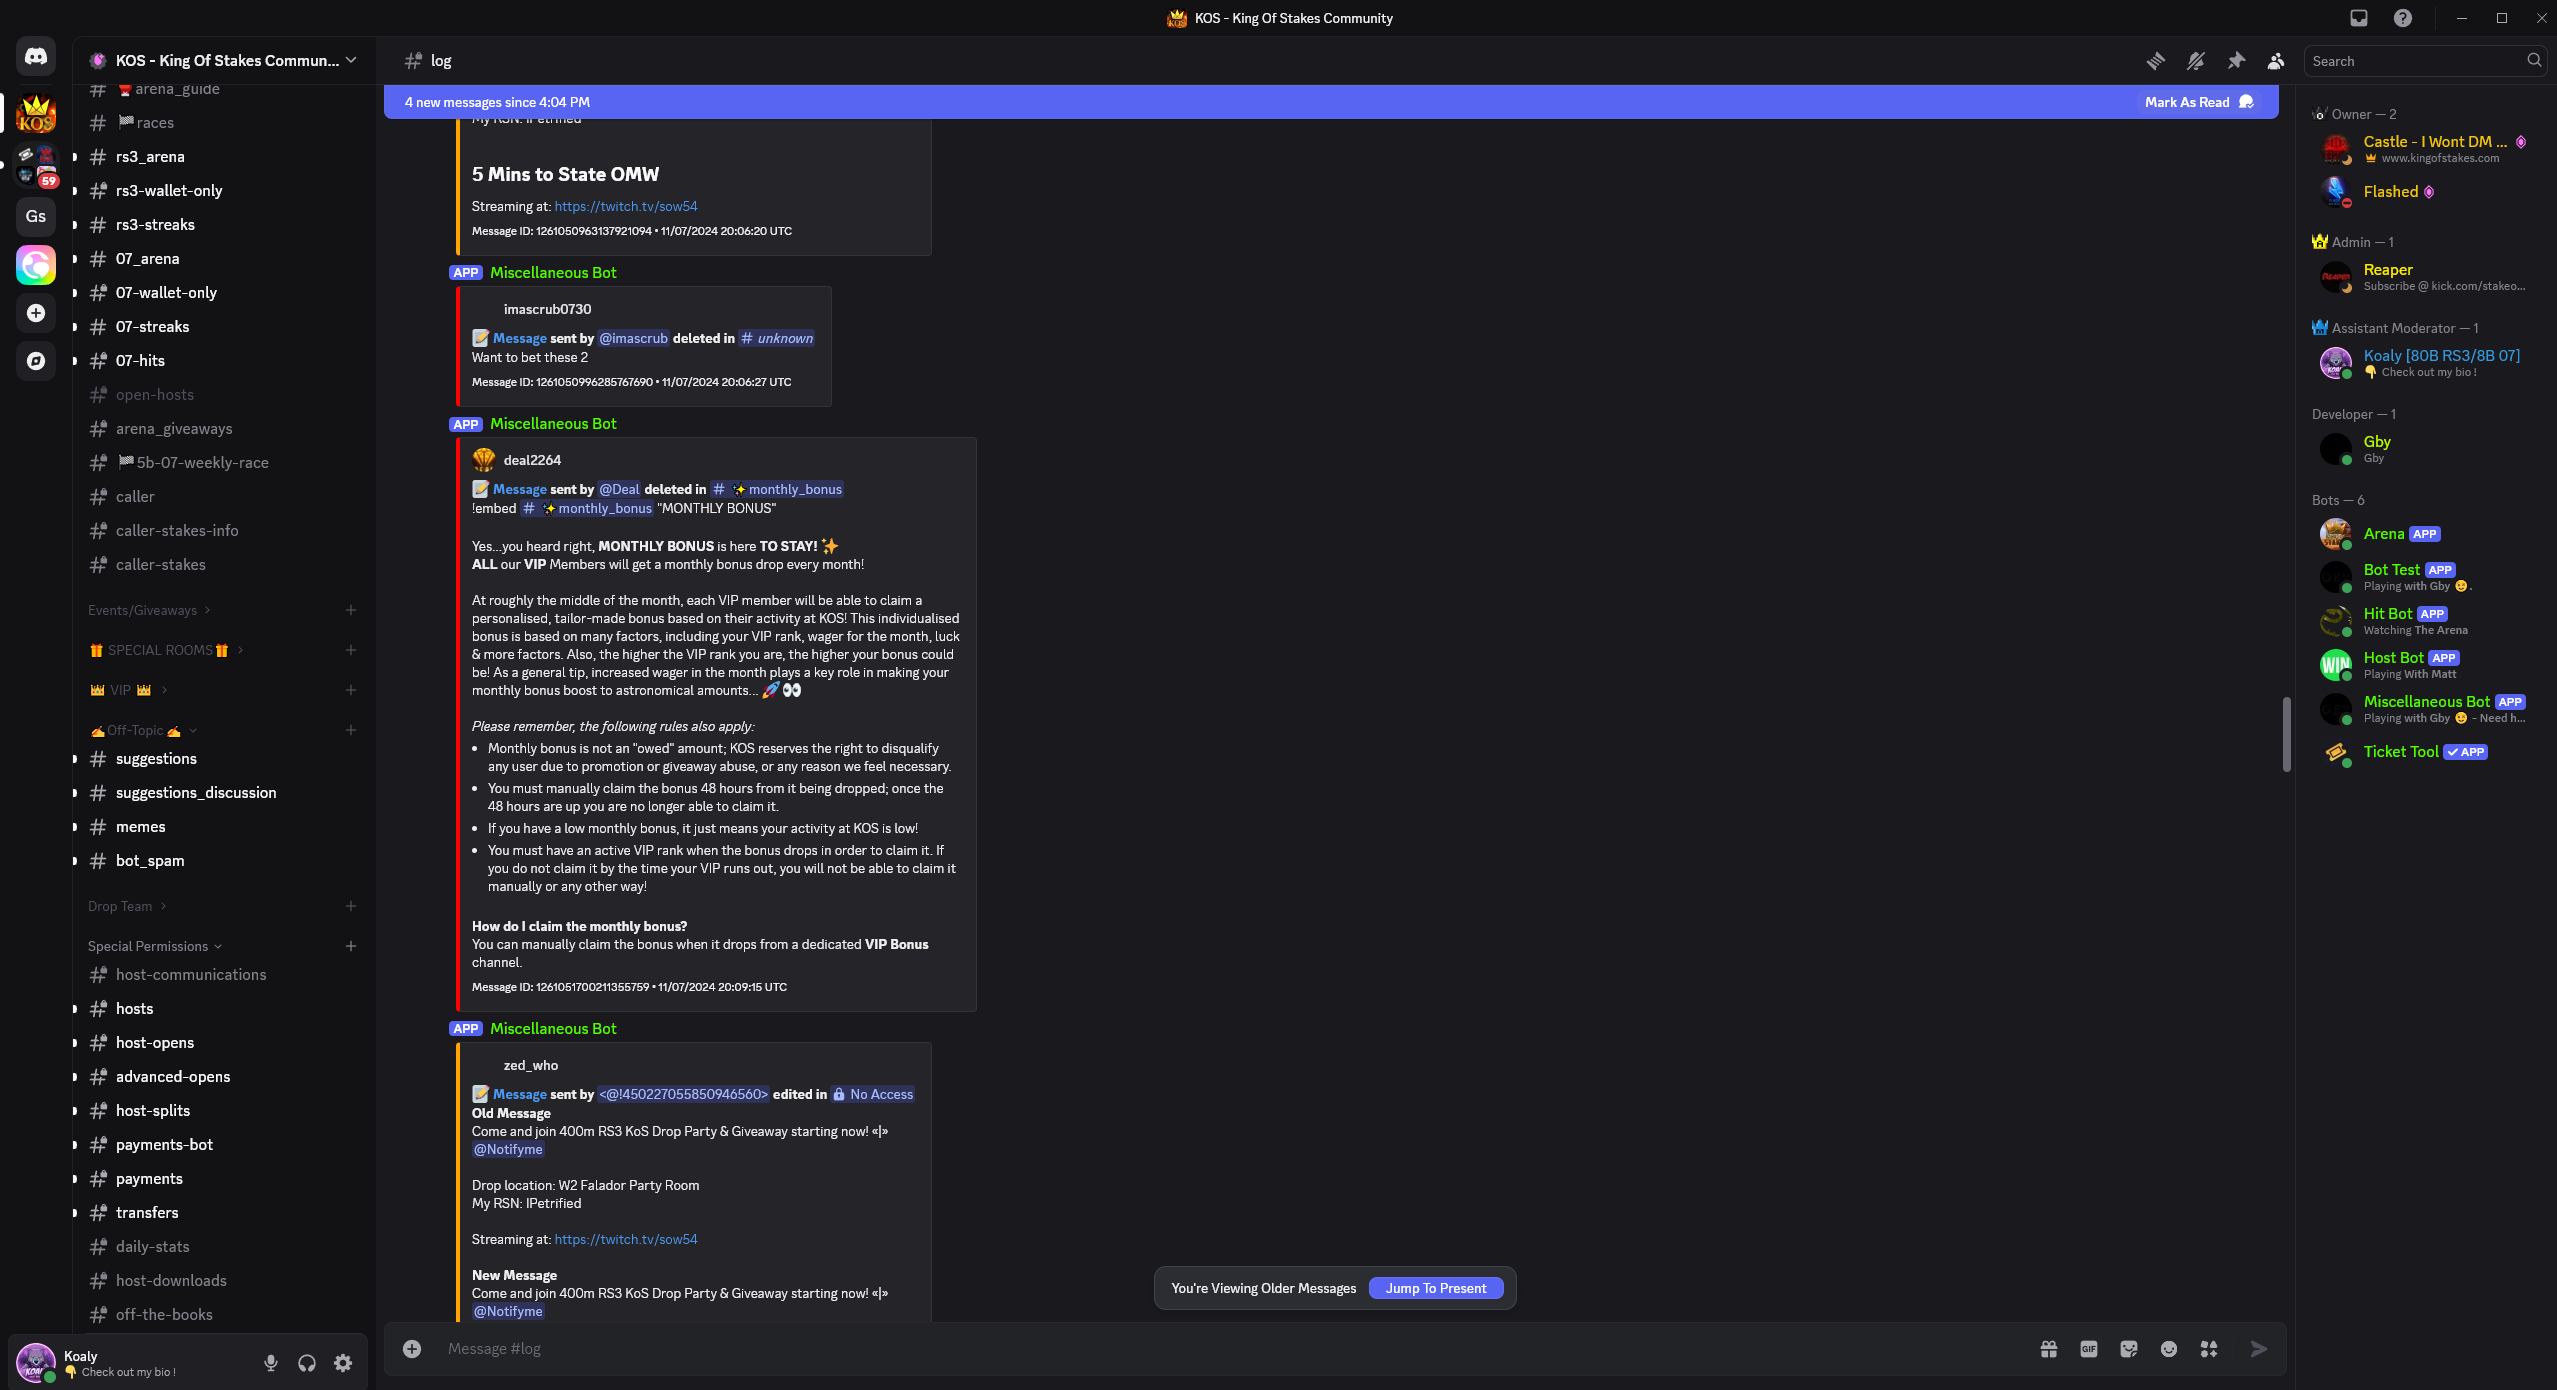The height and width of the screenshot is (1390, 2557).
Task: Click the send message arrow icon
Action: click(2259, 1349)
